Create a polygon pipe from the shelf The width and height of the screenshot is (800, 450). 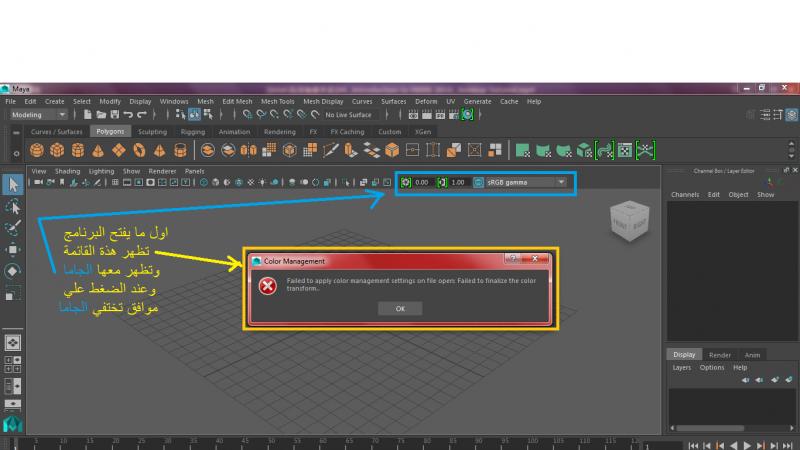coord(180,150)
